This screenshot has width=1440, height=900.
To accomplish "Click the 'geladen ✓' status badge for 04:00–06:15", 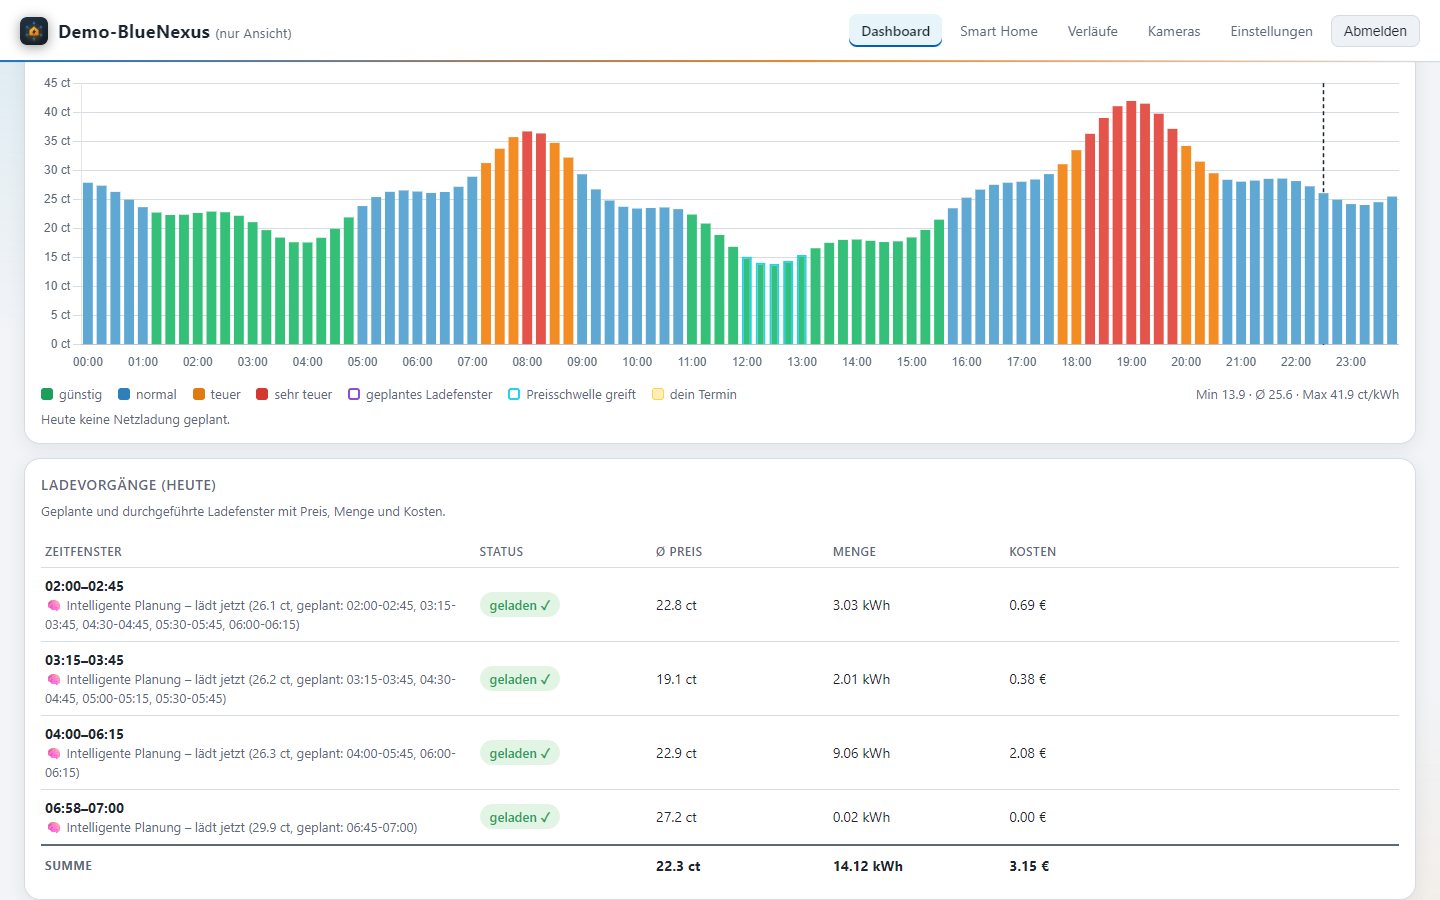I will click(520, 753).
